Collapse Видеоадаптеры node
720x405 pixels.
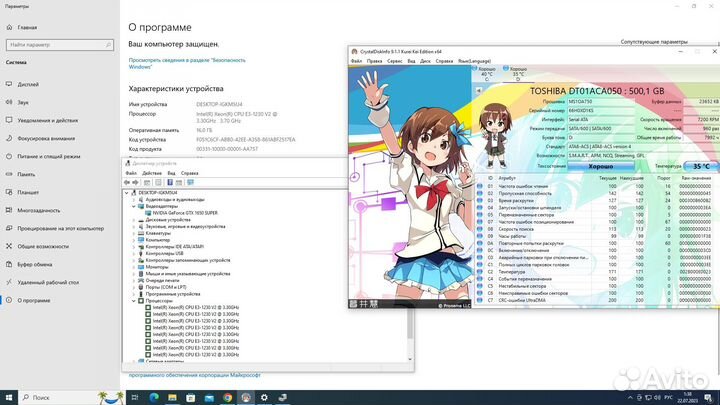pos(134,207)
